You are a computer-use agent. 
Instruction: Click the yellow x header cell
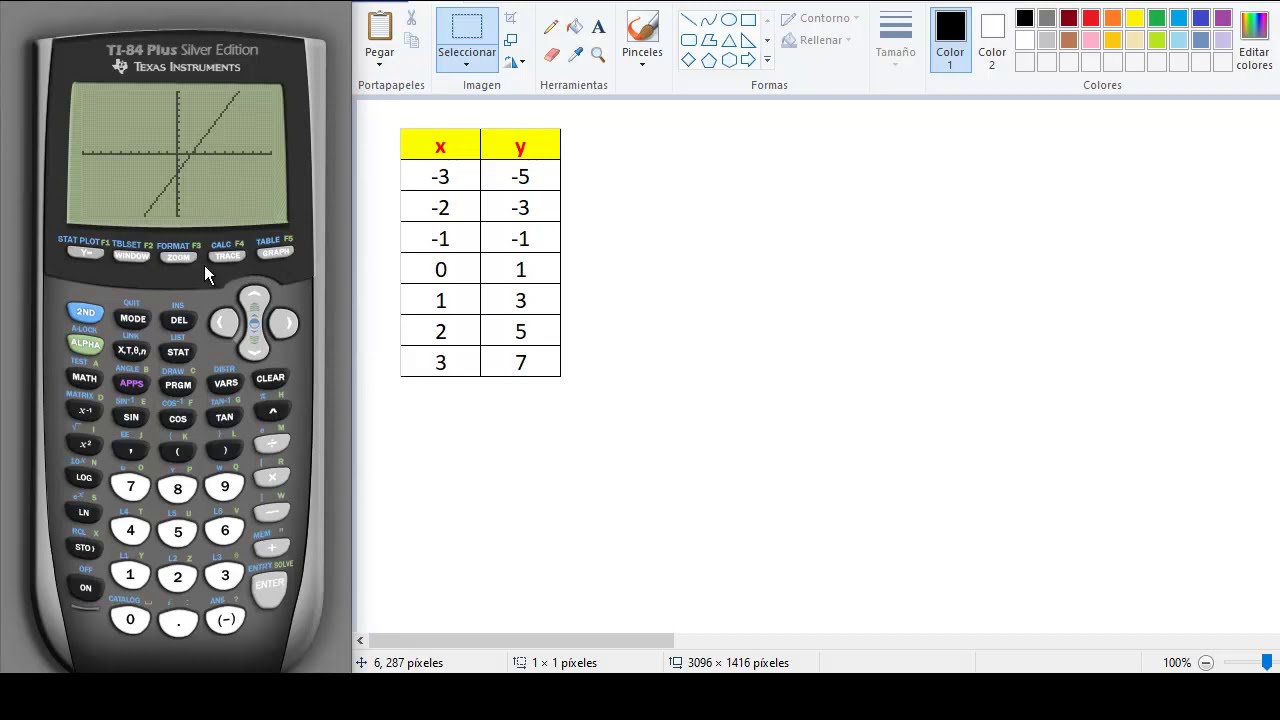click(440, 145)
